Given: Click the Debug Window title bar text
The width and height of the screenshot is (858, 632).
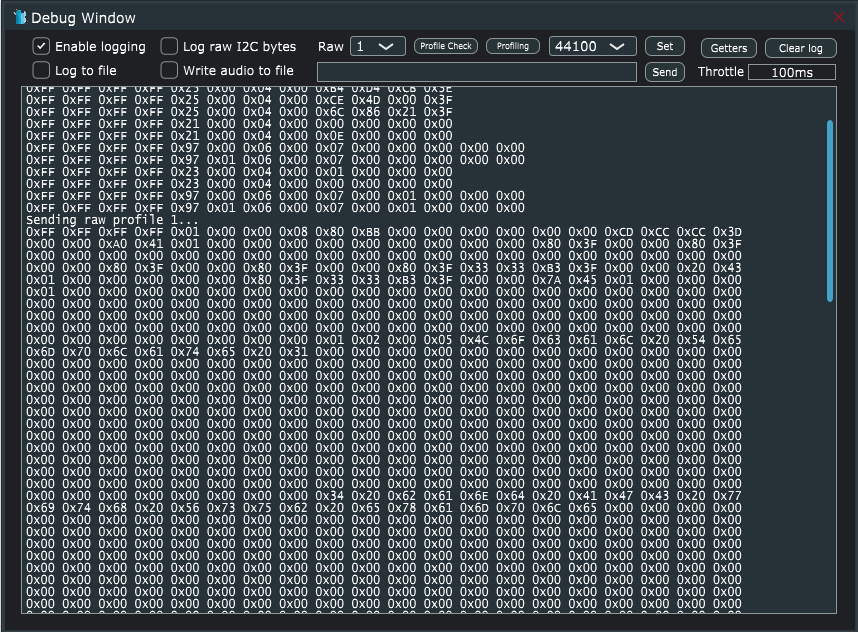Looking at the screenshot, I should (83, 18).
